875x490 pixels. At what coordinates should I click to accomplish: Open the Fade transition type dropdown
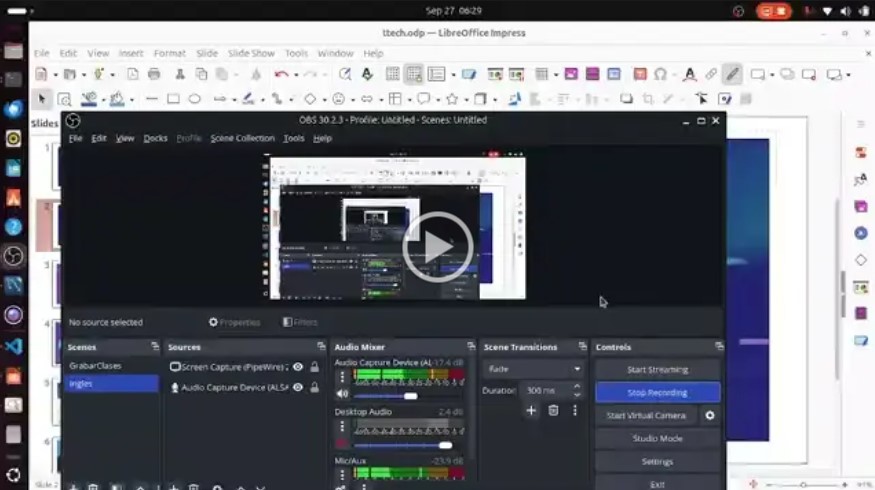click(x=533, y=369)
